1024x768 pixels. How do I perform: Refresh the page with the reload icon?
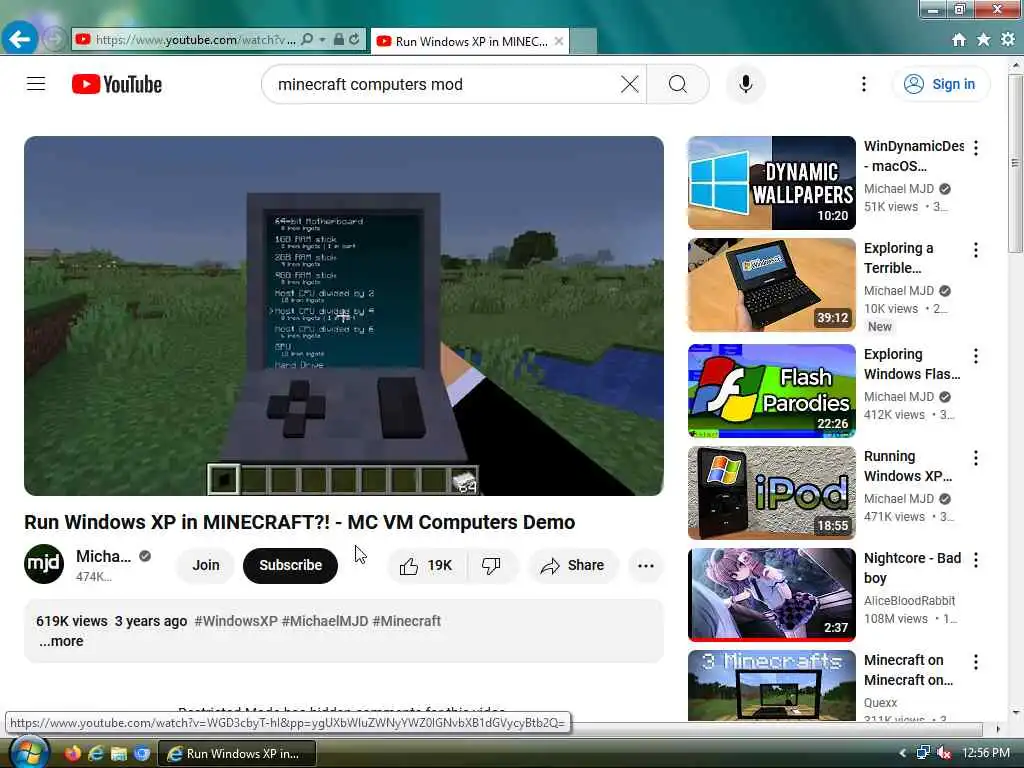pyautogui.click(x=354, y=40)
